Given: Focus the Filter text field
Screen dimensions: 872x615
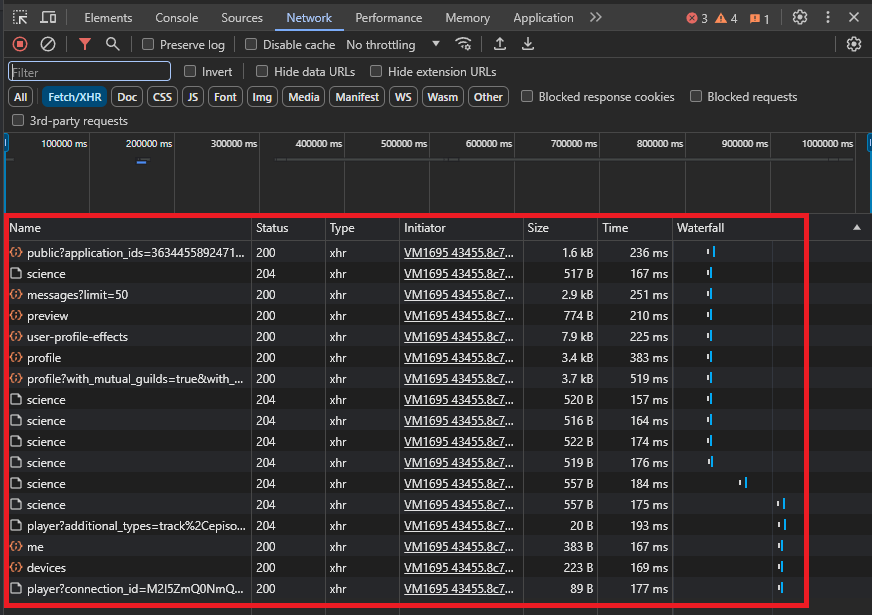Looking at the screenshot, I should (x=90, y=72).
